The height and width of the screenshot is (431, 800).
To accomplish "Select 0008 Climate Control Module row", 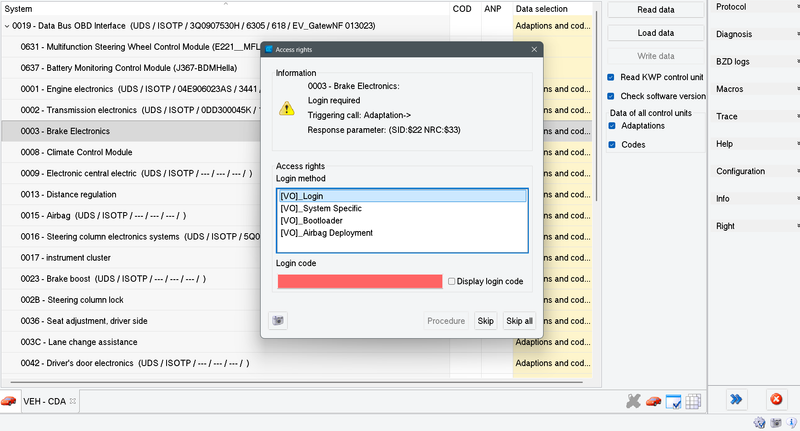I will point(131,152).
